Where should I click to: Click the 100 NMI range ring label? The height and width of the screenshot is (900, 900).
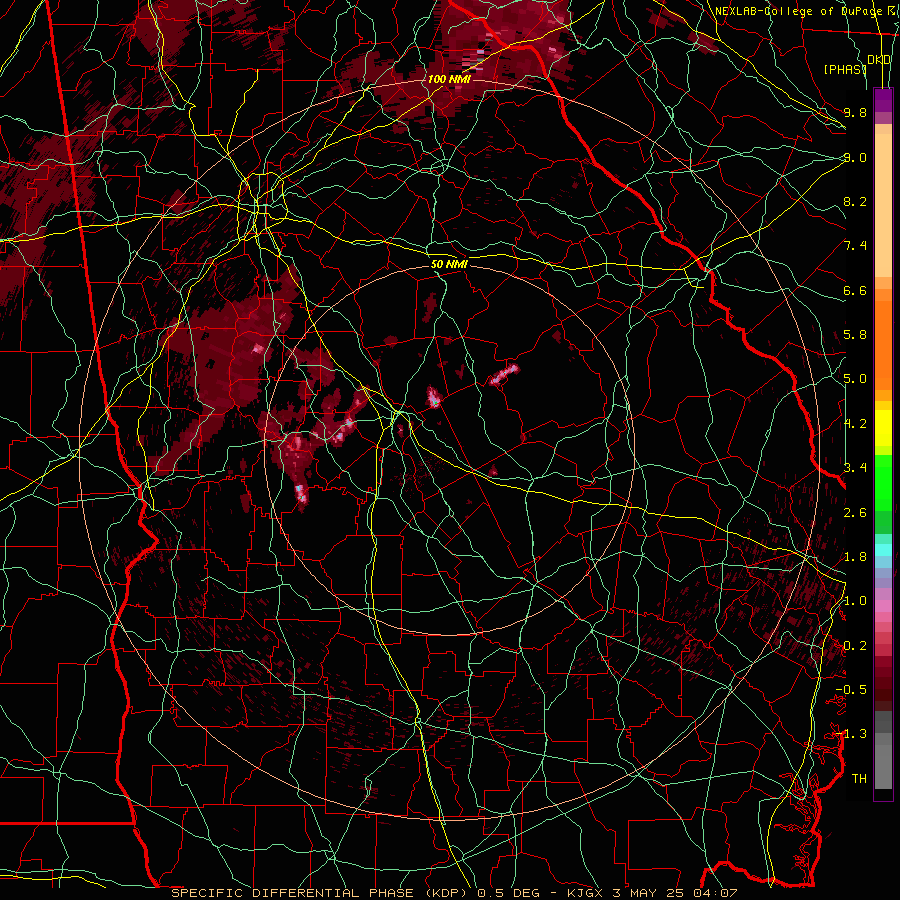tap(449, 79)
